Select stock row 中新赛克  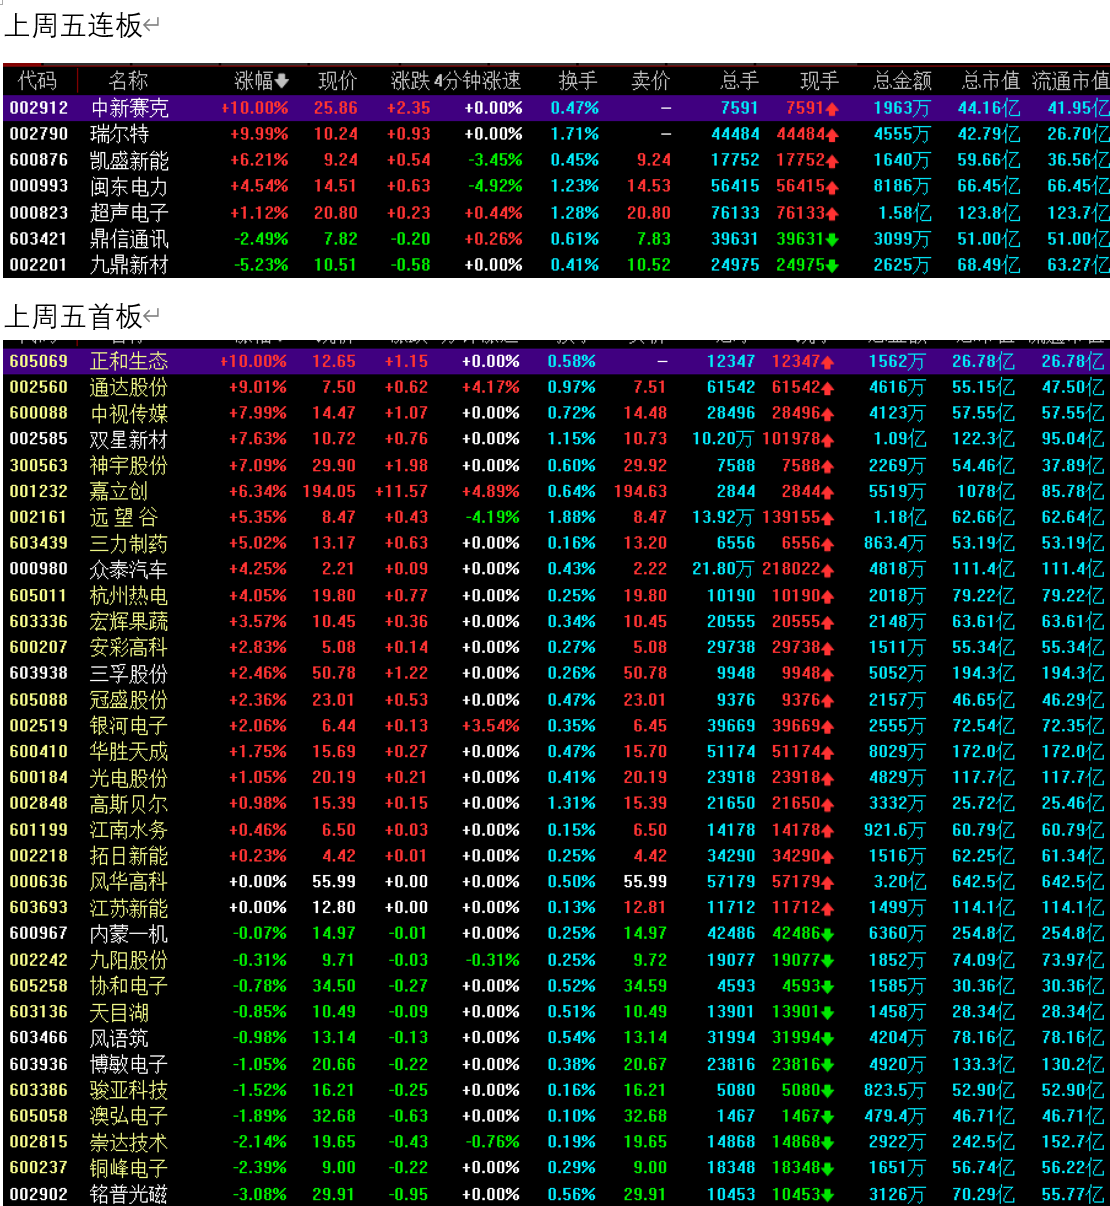pos(556,108)
